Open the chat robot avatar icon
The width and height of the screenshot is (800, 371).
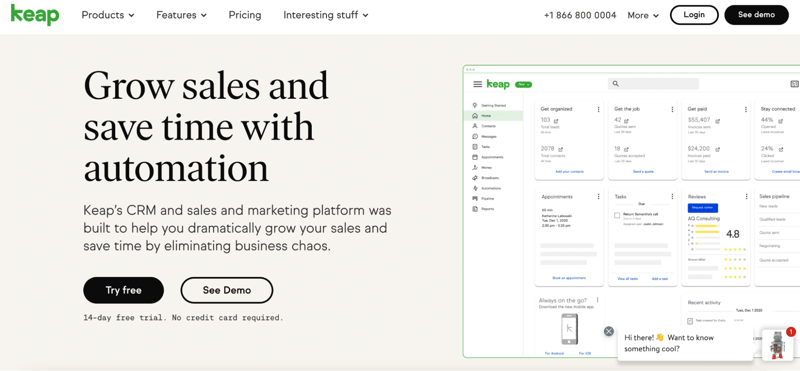tap(777, 345)
